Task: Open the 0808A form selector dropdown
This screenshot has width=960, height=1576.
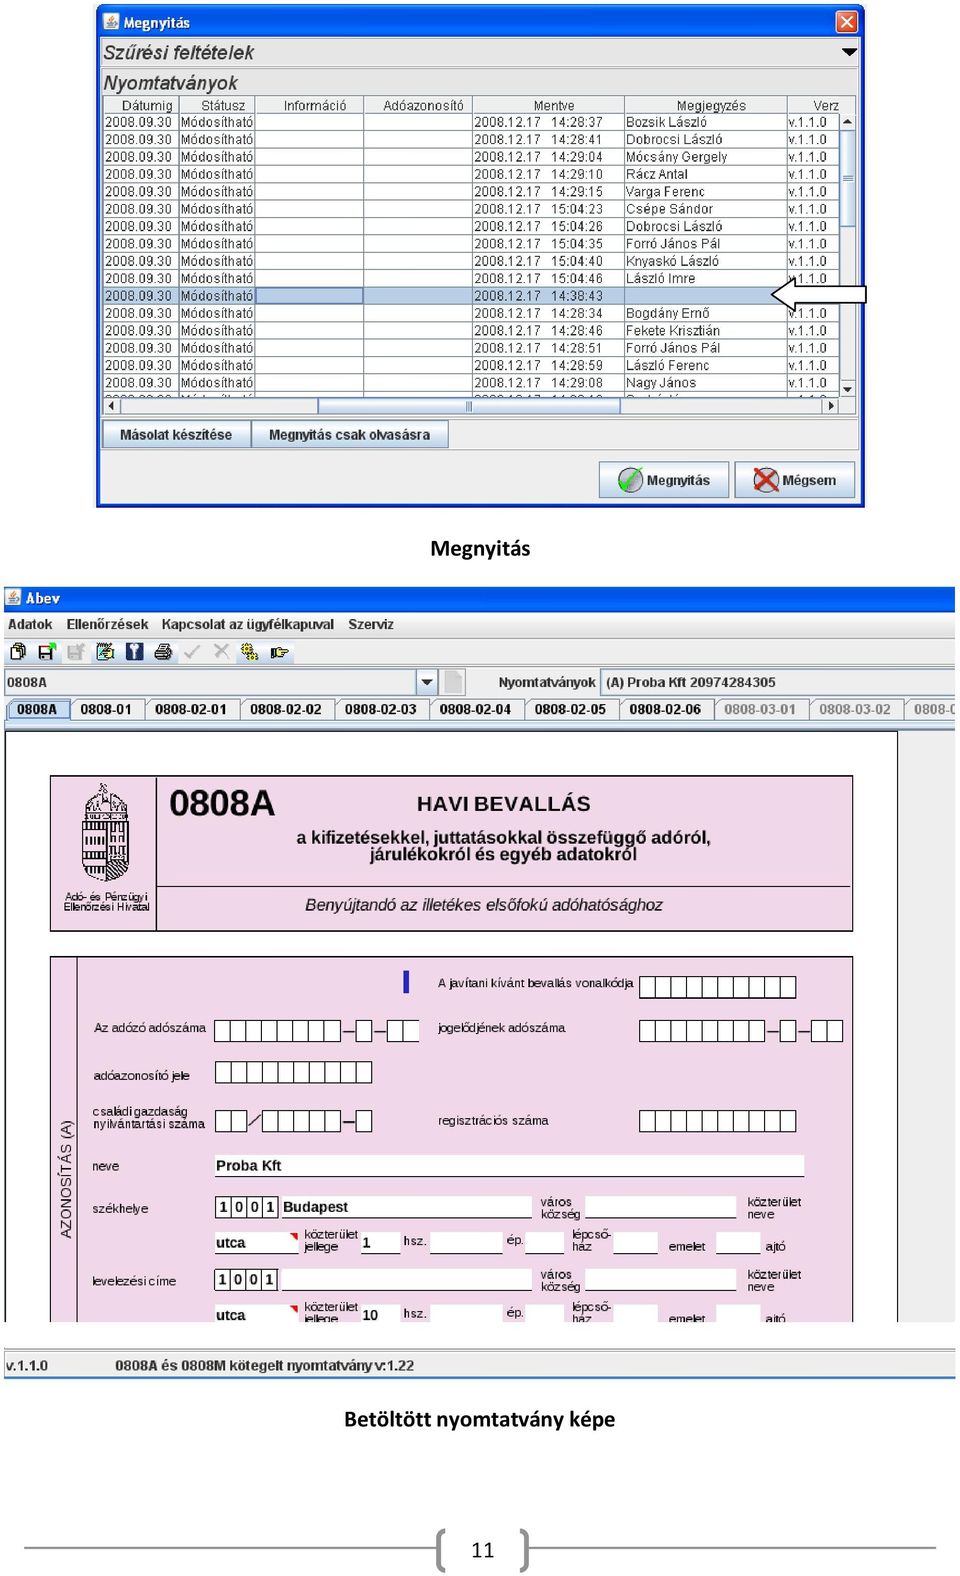Action: [x=427, y=682]
